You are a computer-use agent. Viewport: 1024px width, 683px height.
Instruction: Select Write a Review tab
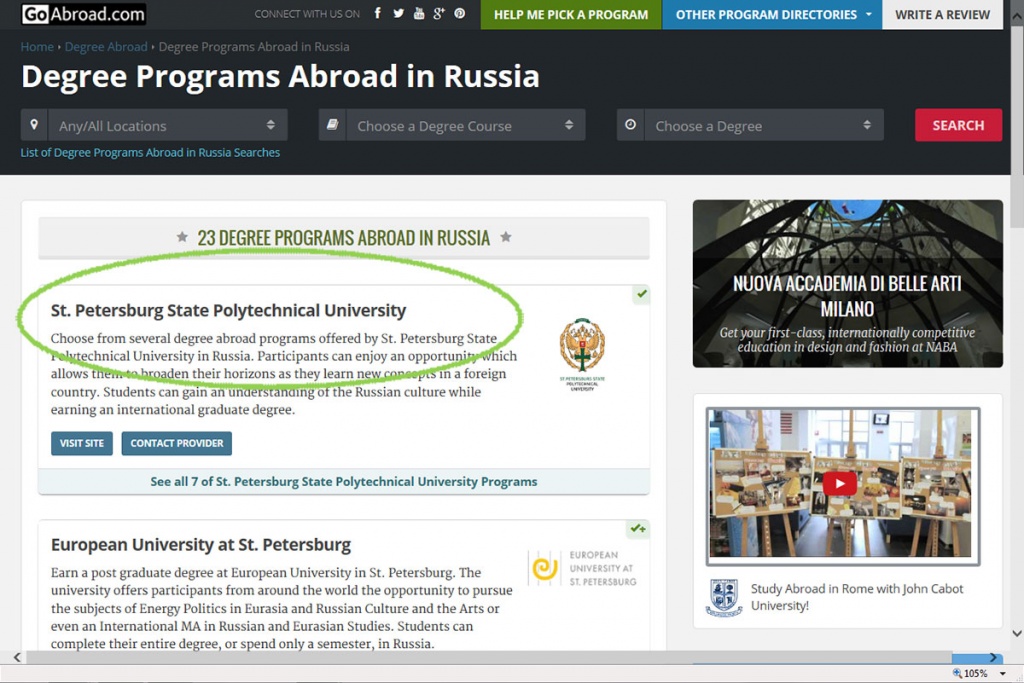(x=942, y=14)
